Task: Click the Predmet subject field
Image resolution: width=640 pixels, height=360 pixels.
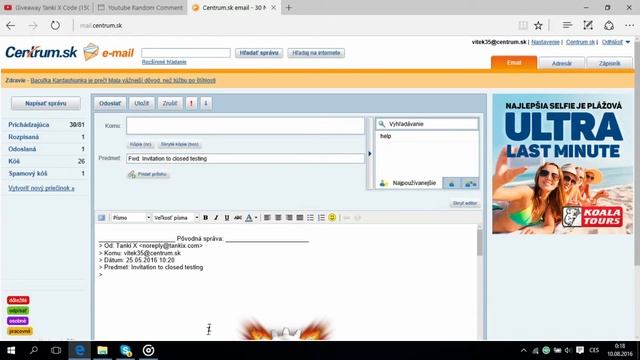Action: point(245,158)
